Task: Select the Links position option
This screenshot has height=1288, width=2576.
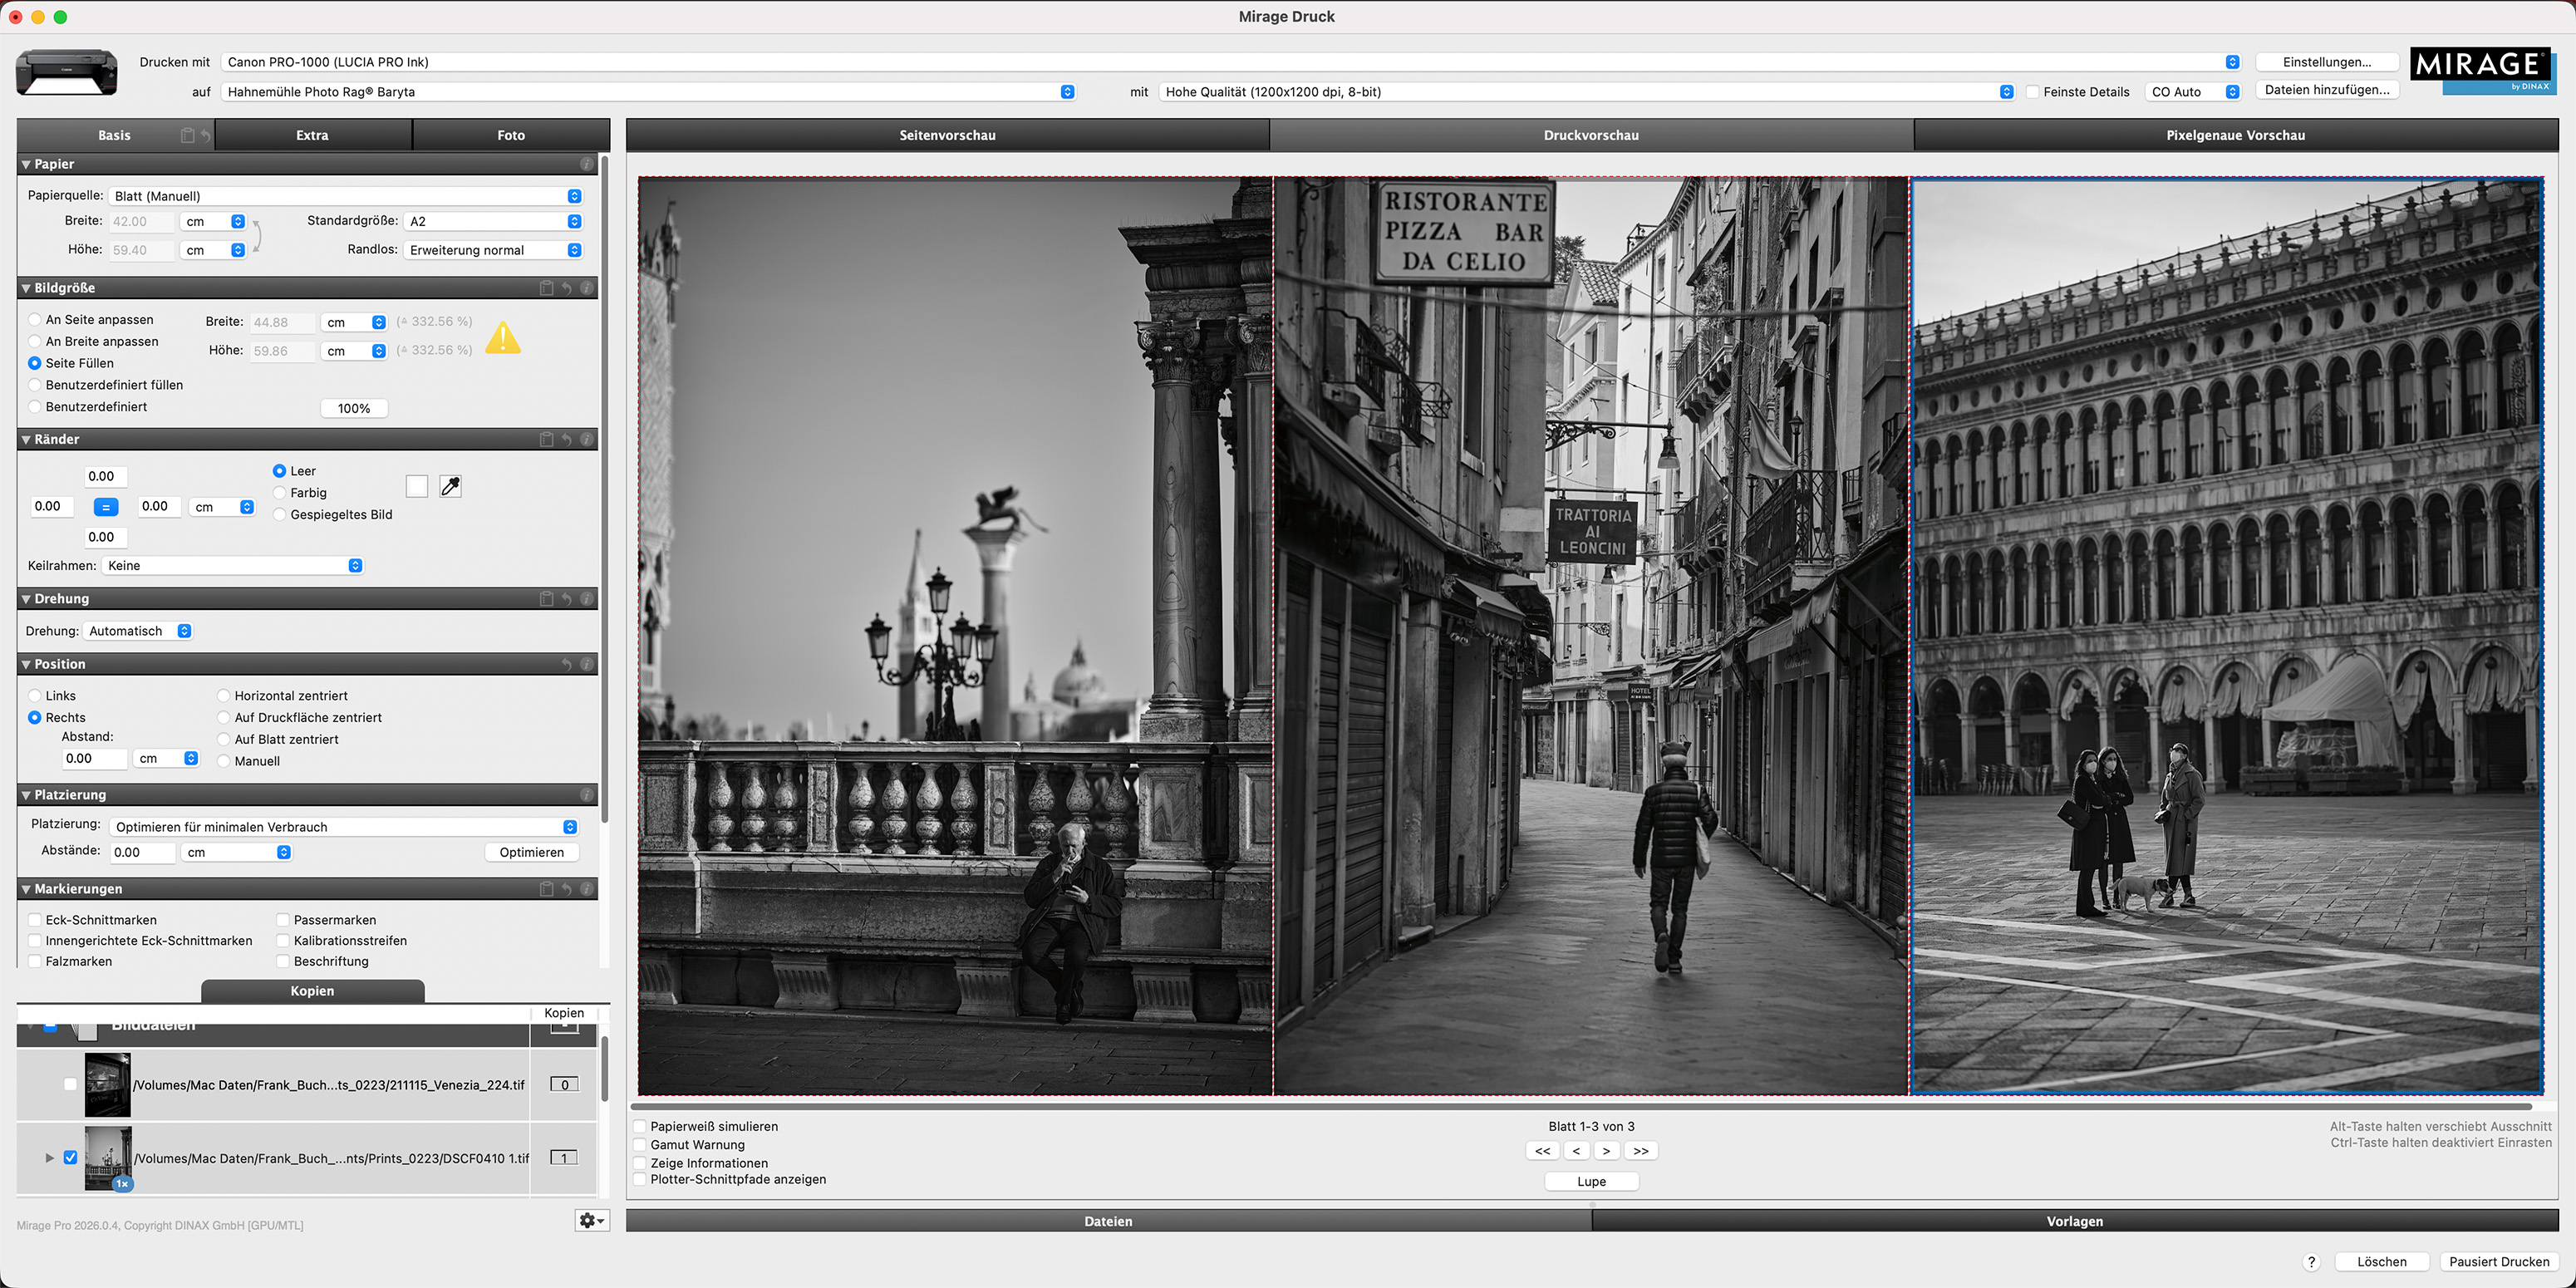Action: click(x=35, y=696)
